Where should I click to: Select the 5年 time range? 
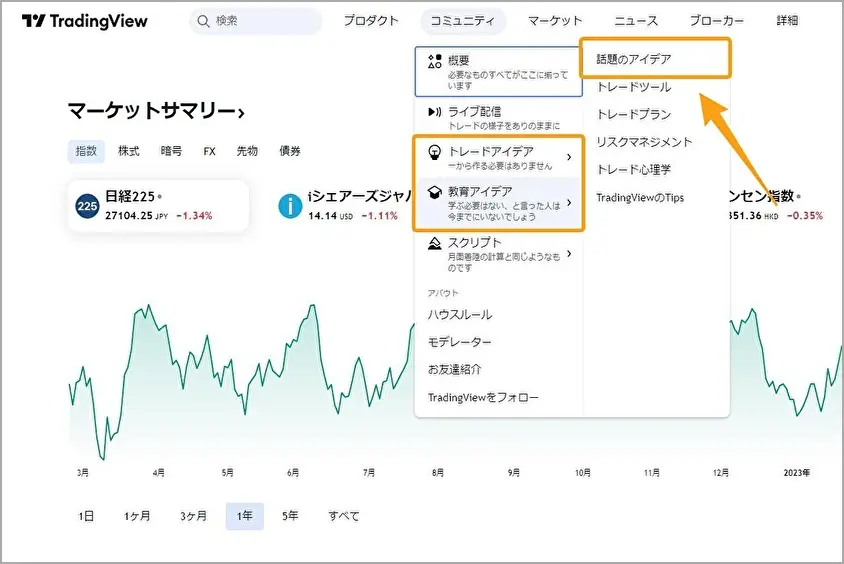(290, 516)
